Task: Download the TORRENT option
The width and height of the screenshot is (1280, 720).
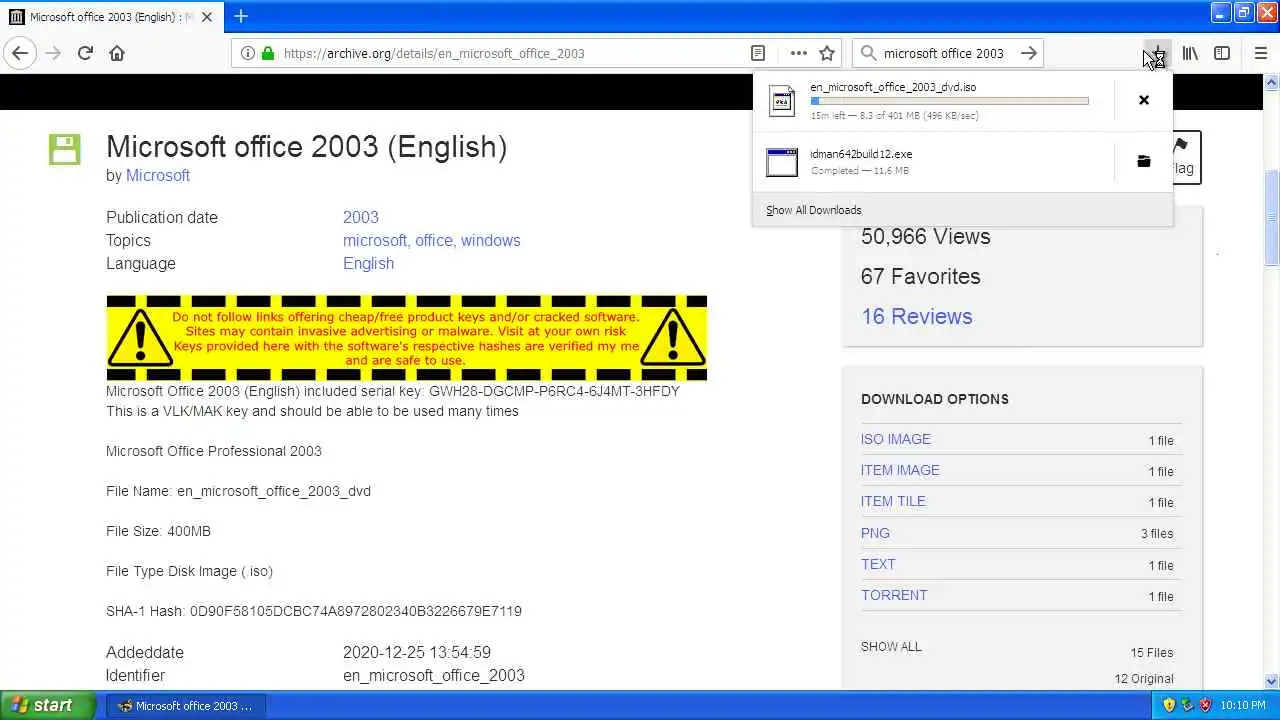Action: [894, 595]
